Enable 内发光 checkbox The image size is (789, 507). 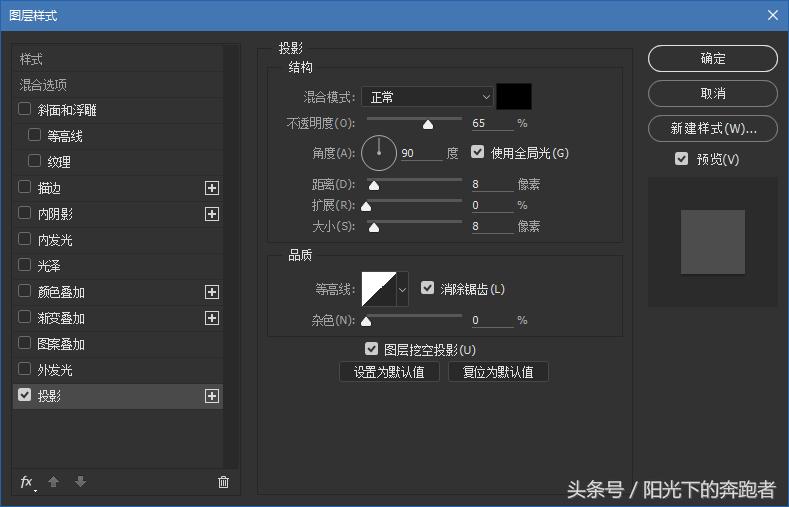tap(24, 239)
